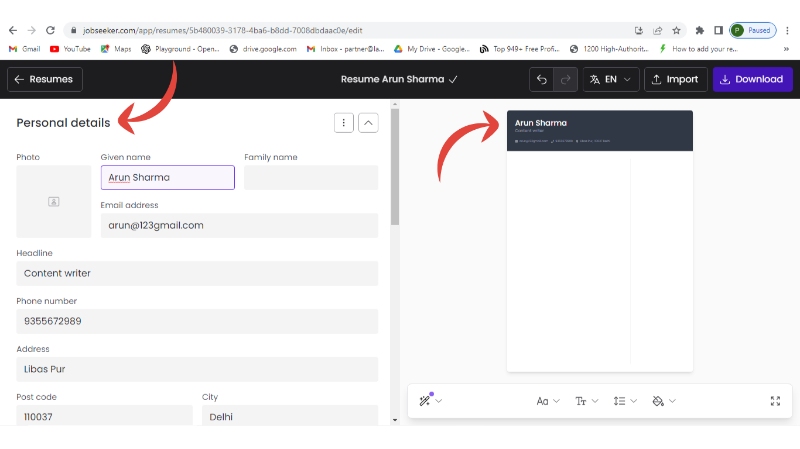
Task: Open the line spacing dropdown
Action: point(625,401)
